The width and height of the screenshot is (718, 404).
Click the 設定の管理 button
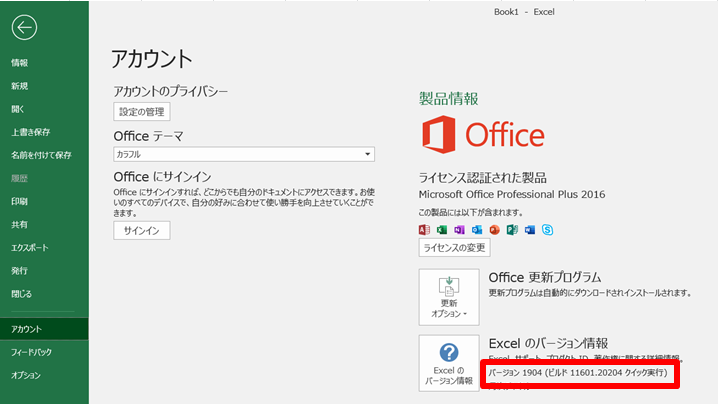click(142, 112)
